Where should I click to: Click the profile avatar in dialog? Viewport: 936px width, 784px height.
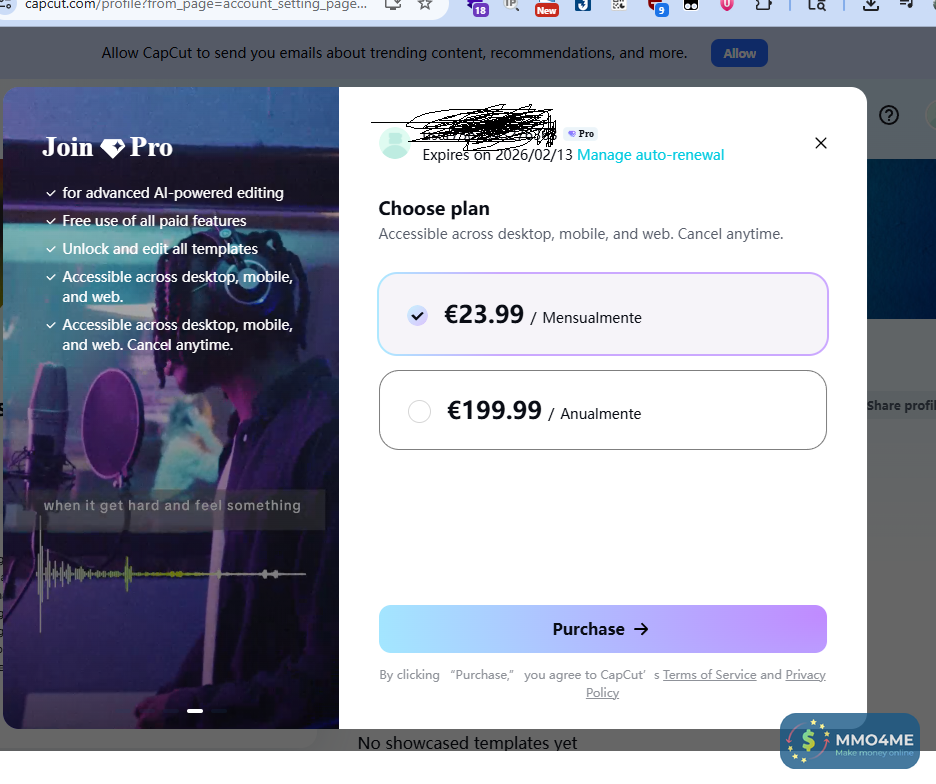[x=395, y=143]
